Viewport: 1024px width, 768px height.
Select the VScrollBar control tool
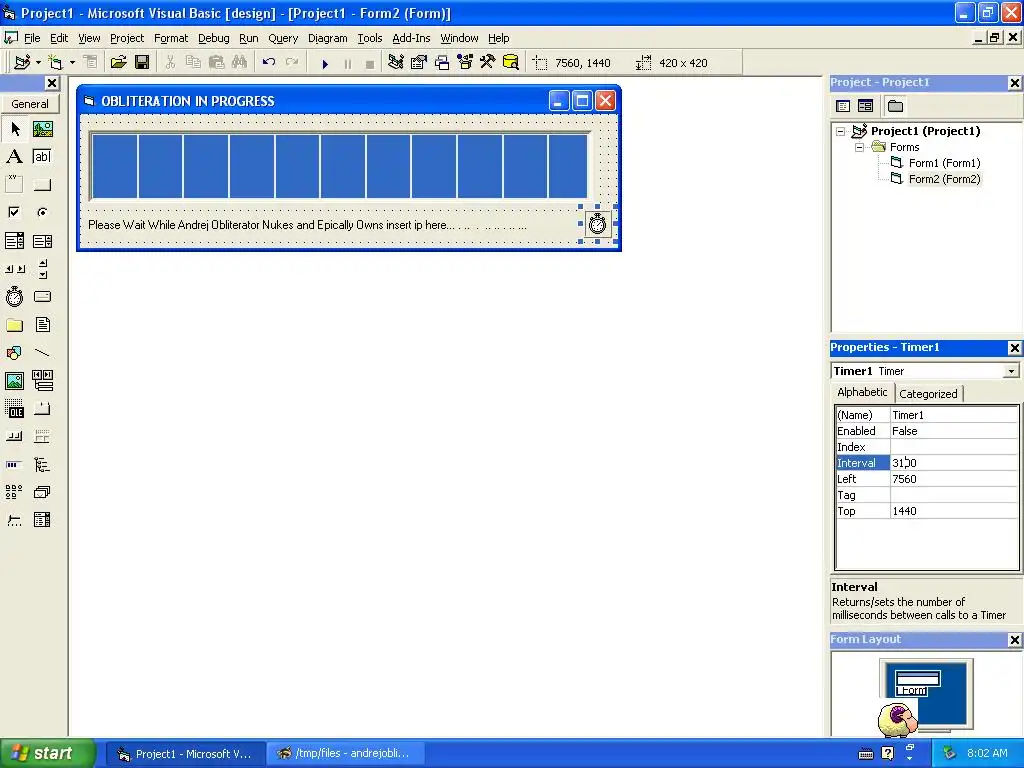pyautogui.click(x=42, y=268)
